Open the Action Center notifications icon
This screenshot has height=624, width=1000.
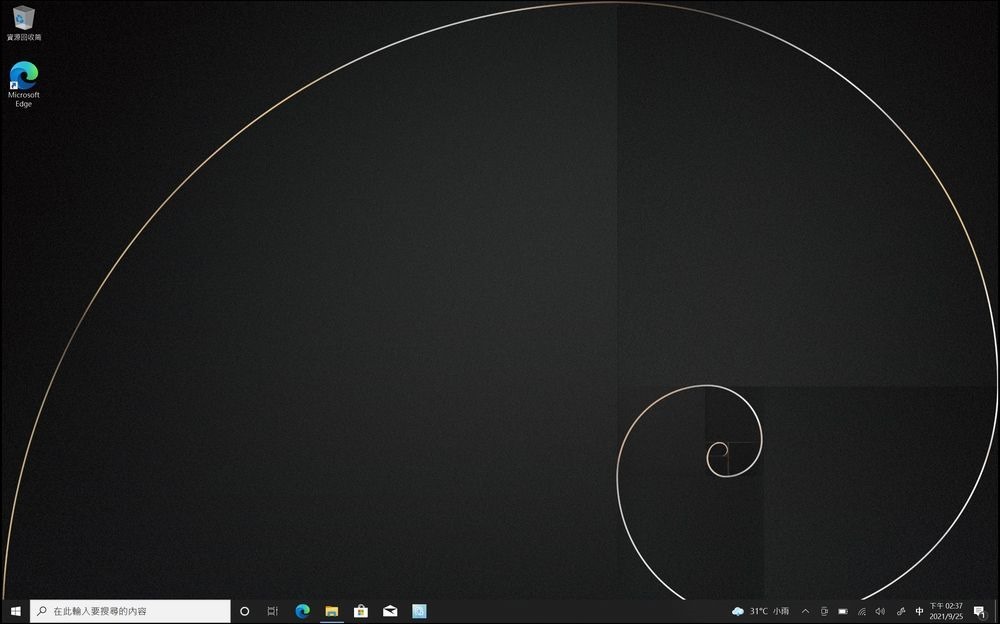pos(980,611)
